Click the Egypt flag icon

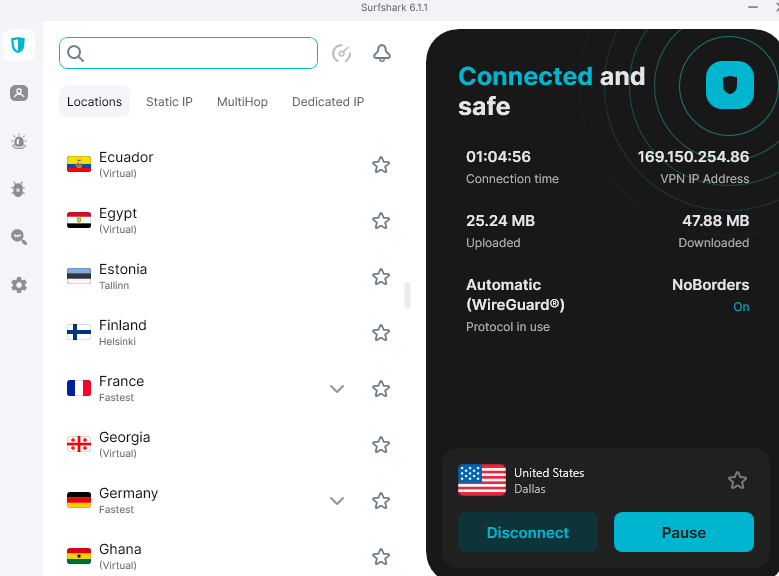79,220
